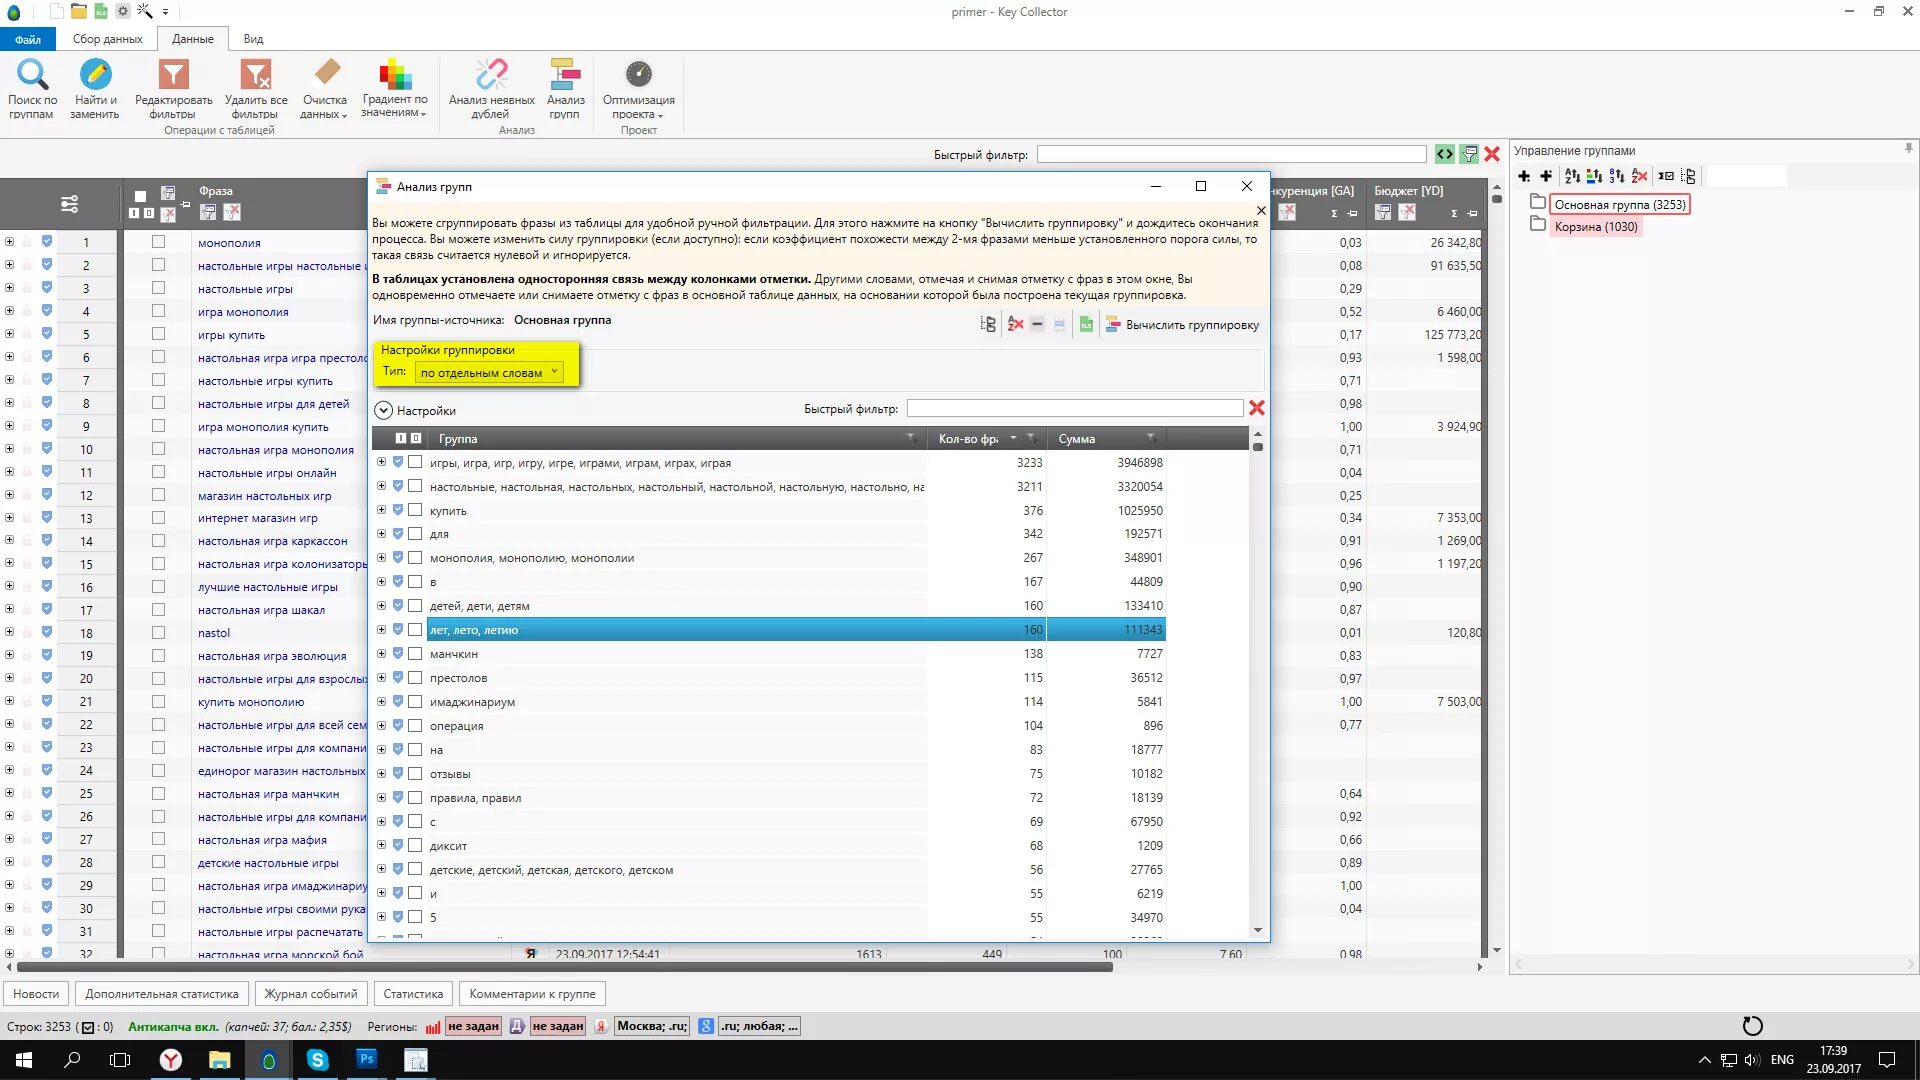Click the Analysis of implicit duplicates icon
This screenshot has width=1920, height=1080.
[491, 75]
